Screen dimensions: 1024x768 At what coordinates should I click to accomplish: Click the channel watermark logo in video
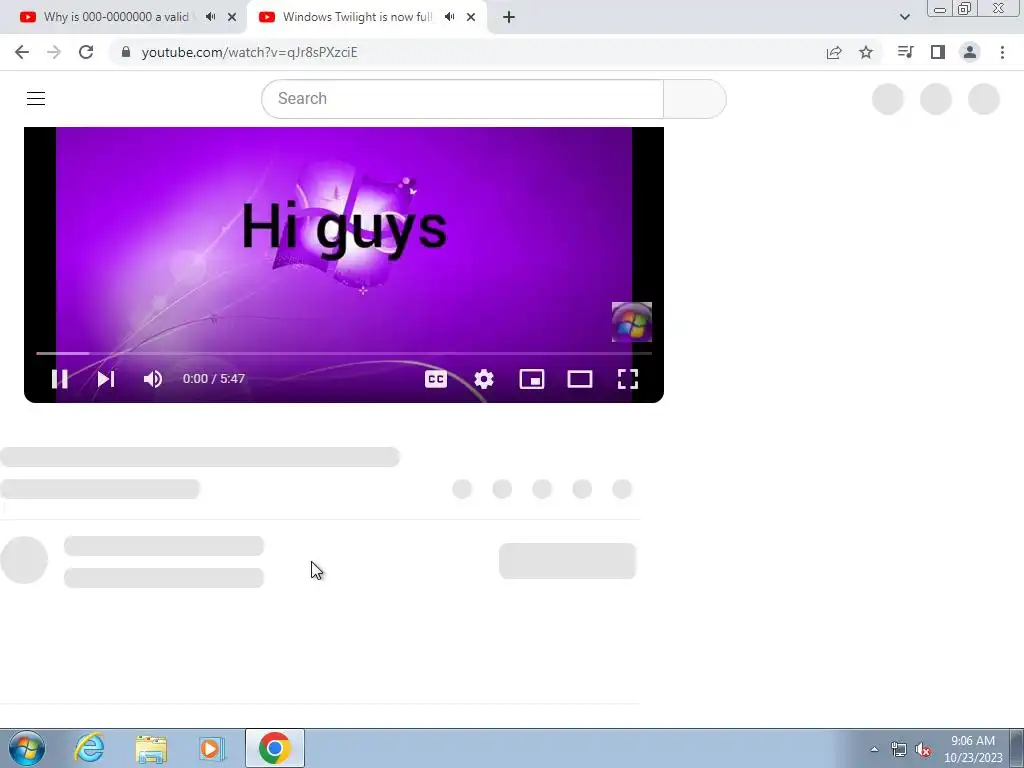(632, 322)
